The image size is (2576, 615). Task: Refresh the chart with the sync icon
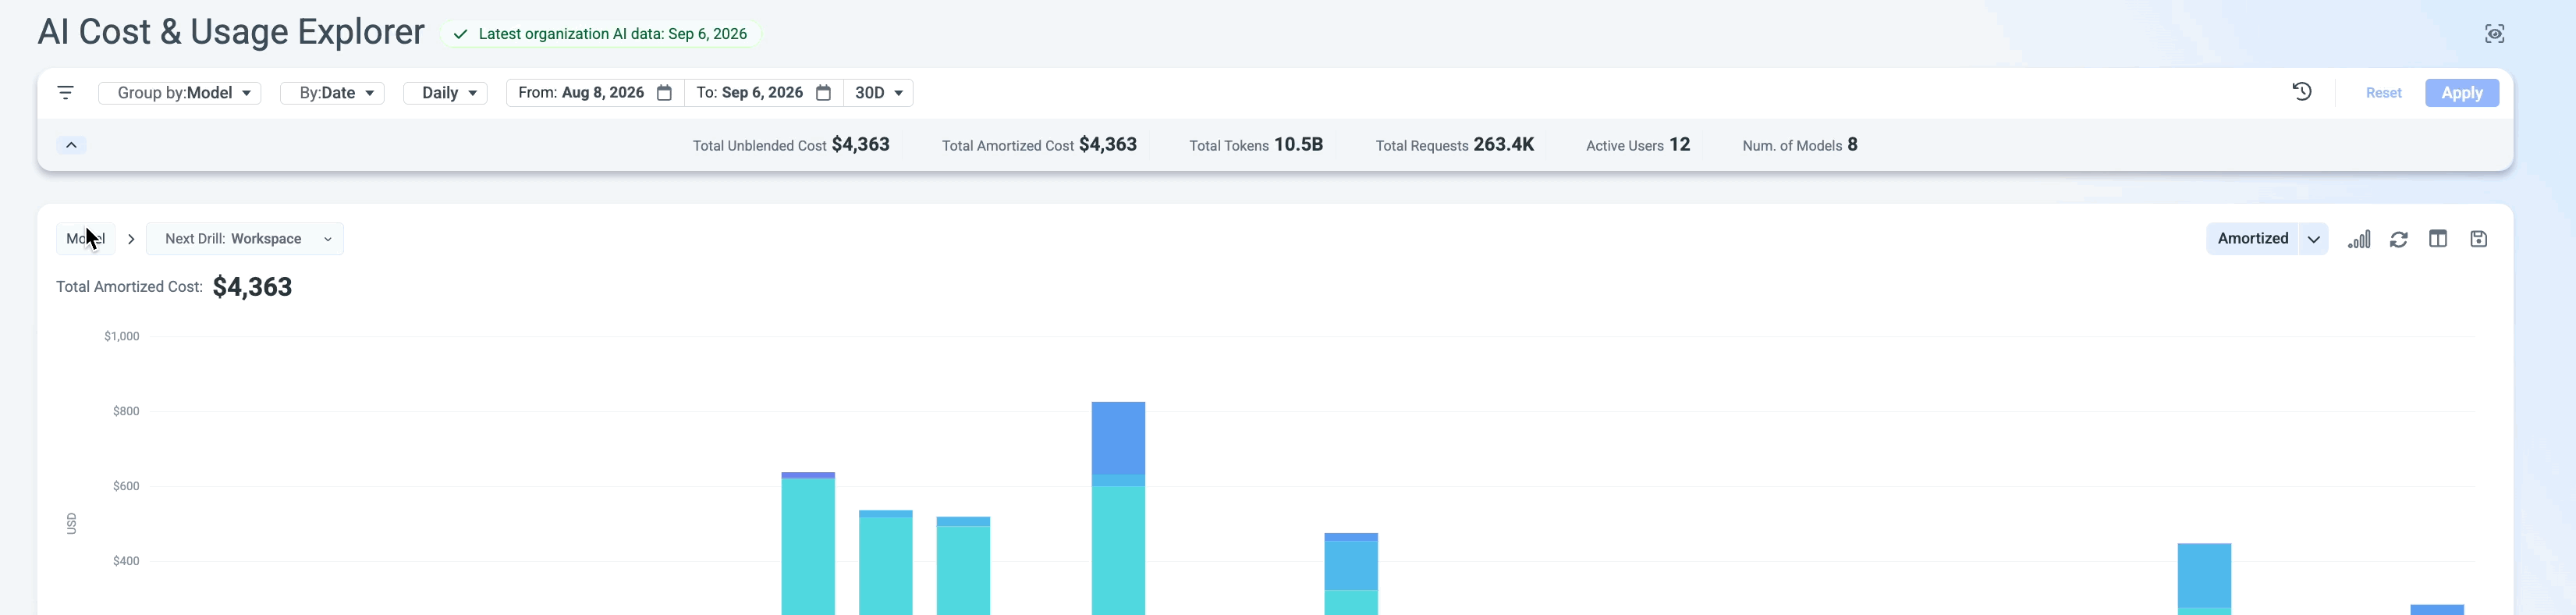click(2398, 239)
